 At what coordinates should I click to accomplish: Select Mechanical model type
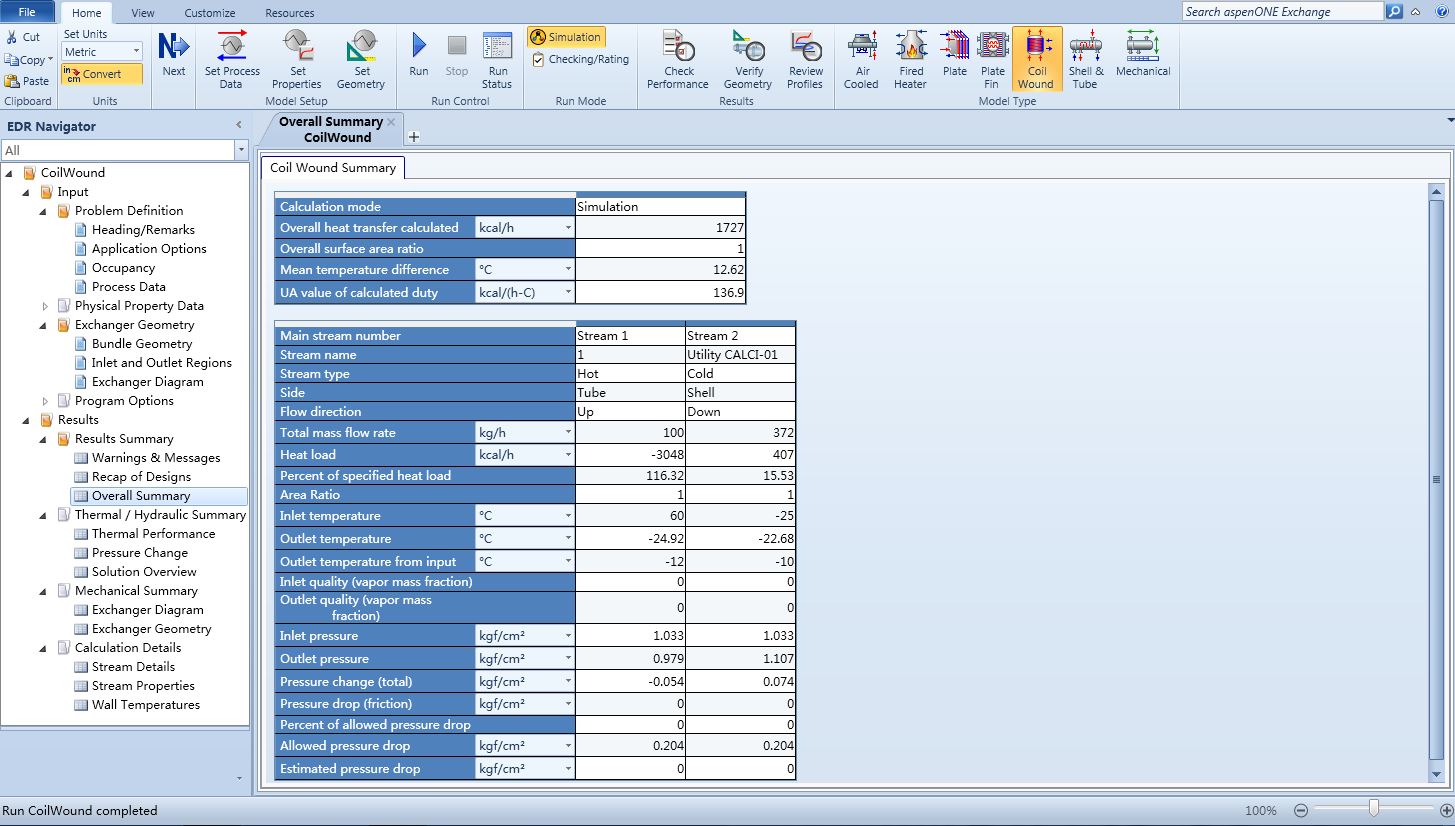coord(1143,54)
